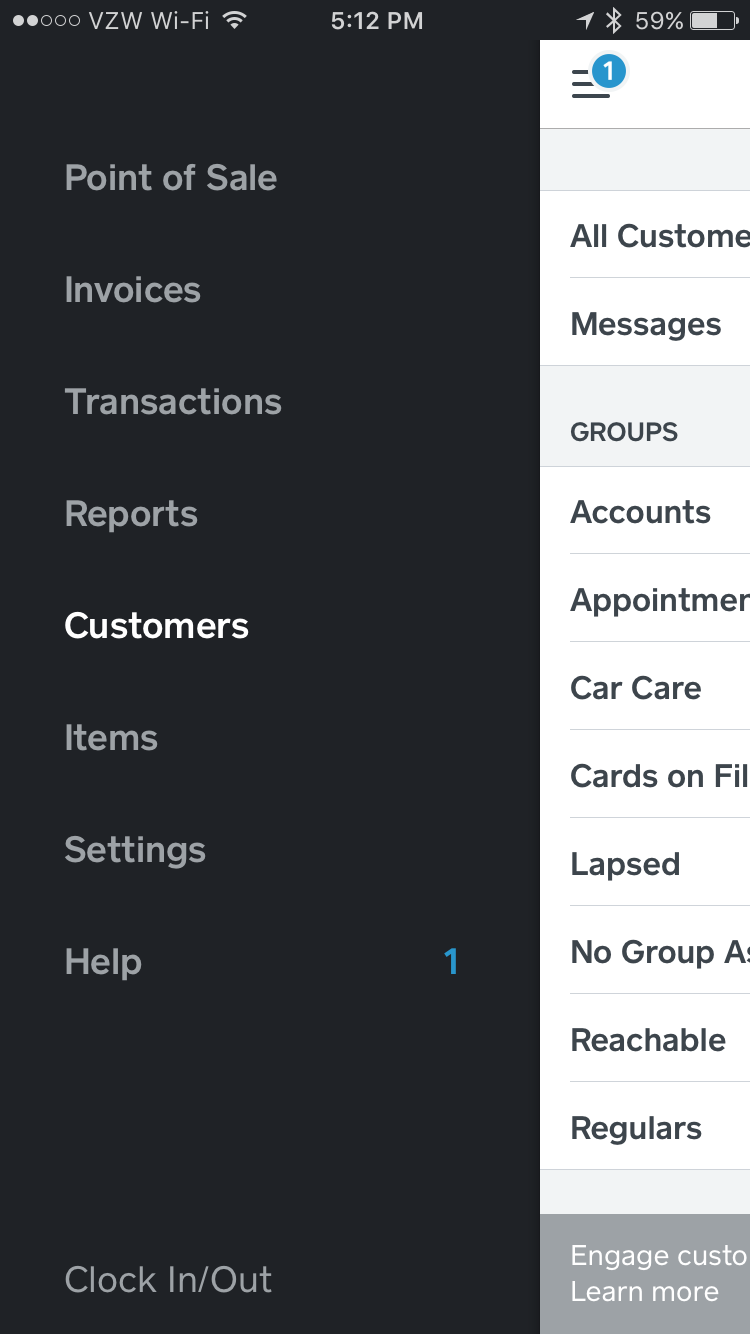This screenshot has height=1334, width=750.
Task: Open Point of Sale
Action: 171,178
